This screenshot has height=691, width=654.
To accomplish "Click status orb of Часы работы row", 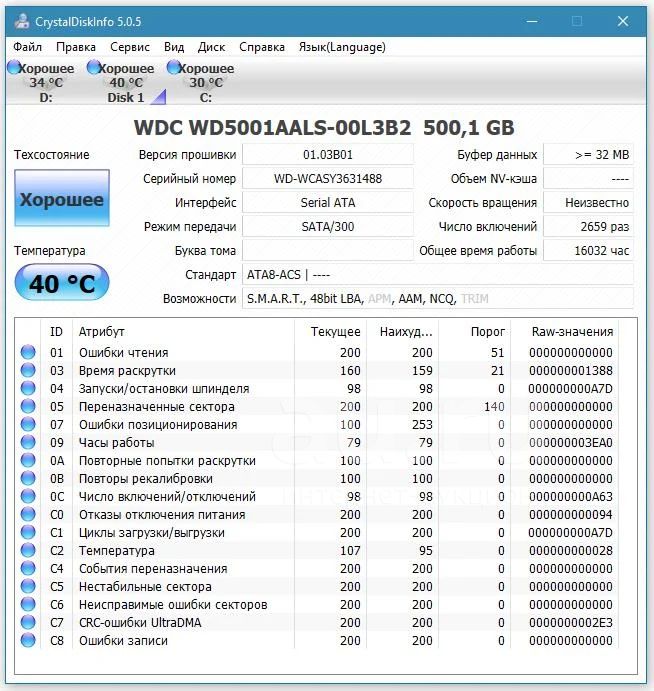I will pos(28,442).
